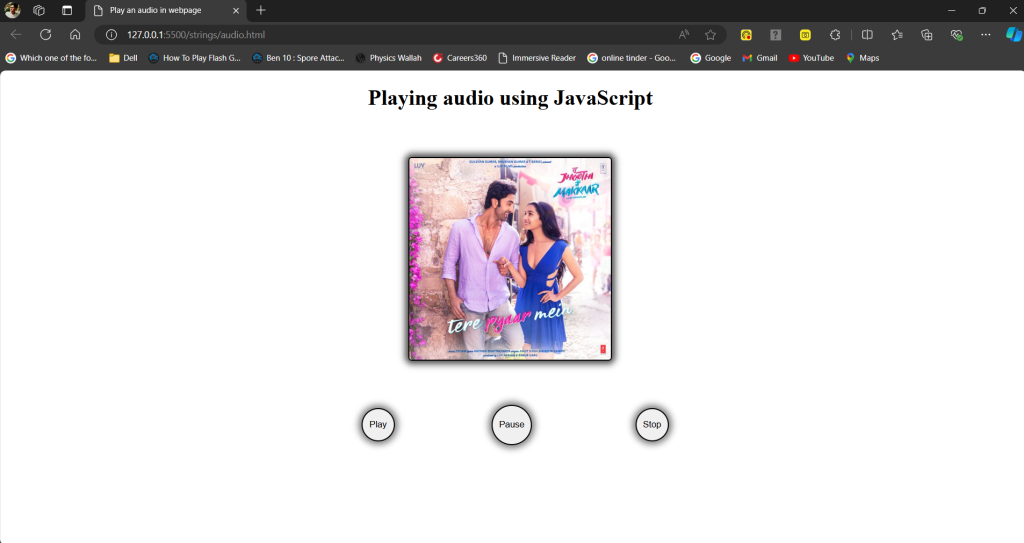Image resolution: width=1024 pixels, height=543 pixels.
Task: Open the Favorites list icon
Action: pos(897,35)
